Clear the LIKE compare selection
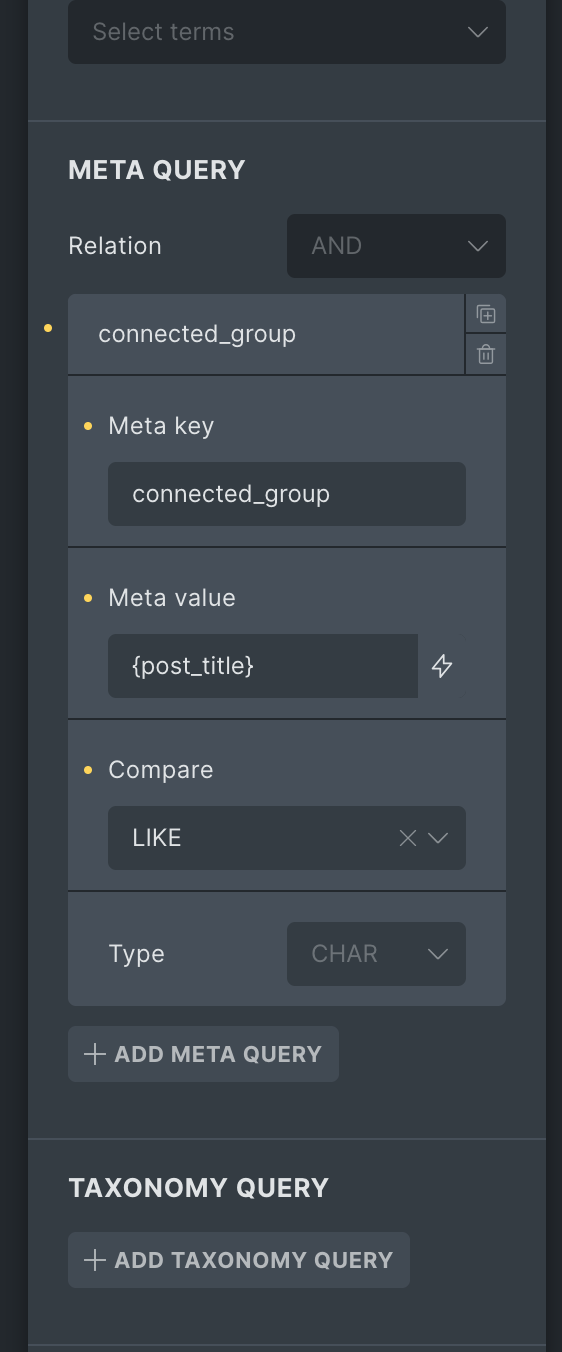The image size is (562, 1352). 407,838
